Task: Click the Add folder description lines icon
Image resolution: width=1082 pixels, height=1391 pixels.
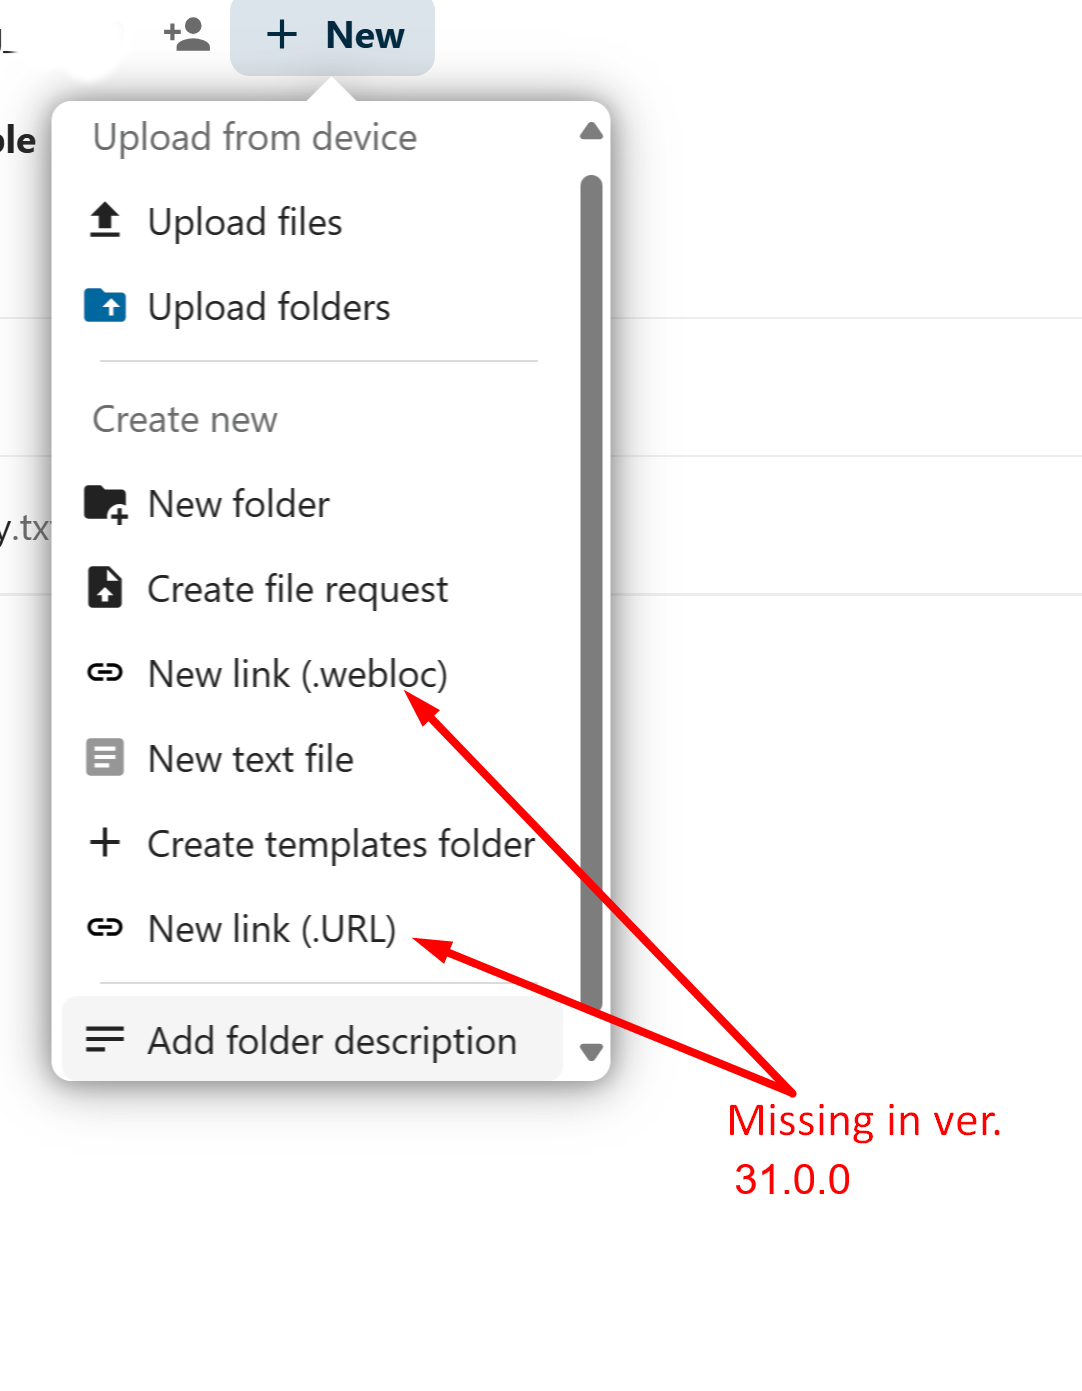Action: 105,1040
